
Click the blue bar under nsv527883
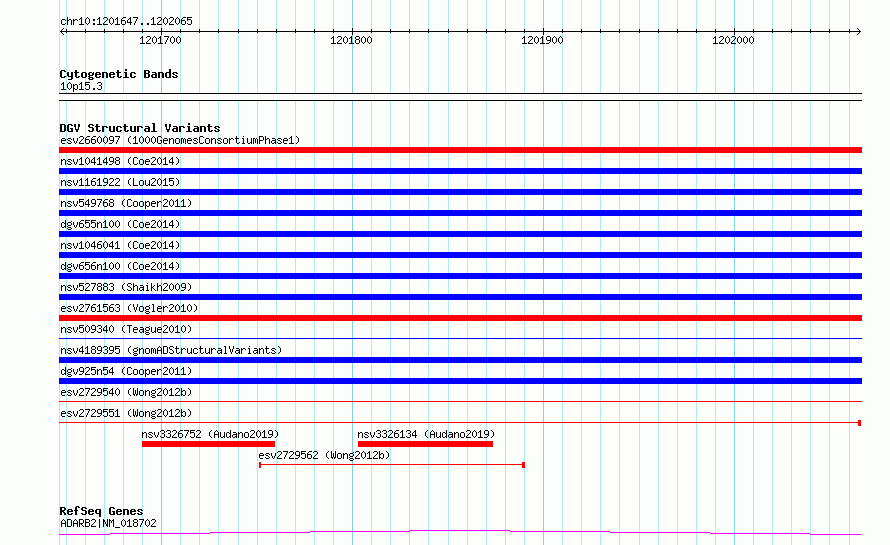[x=460, y=297]
